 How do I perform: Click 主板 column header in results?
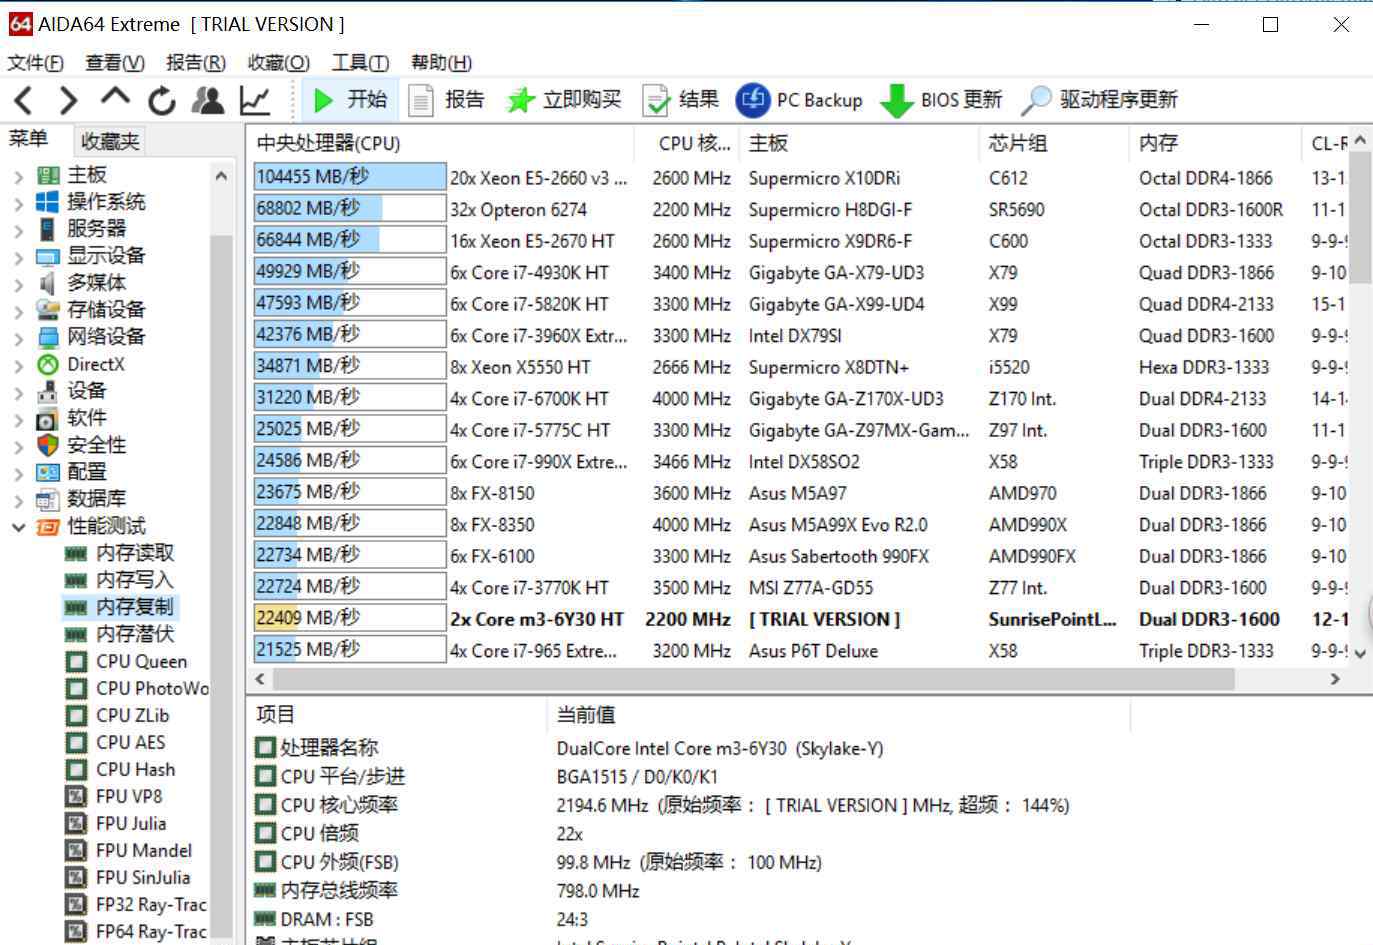(859, 143)
